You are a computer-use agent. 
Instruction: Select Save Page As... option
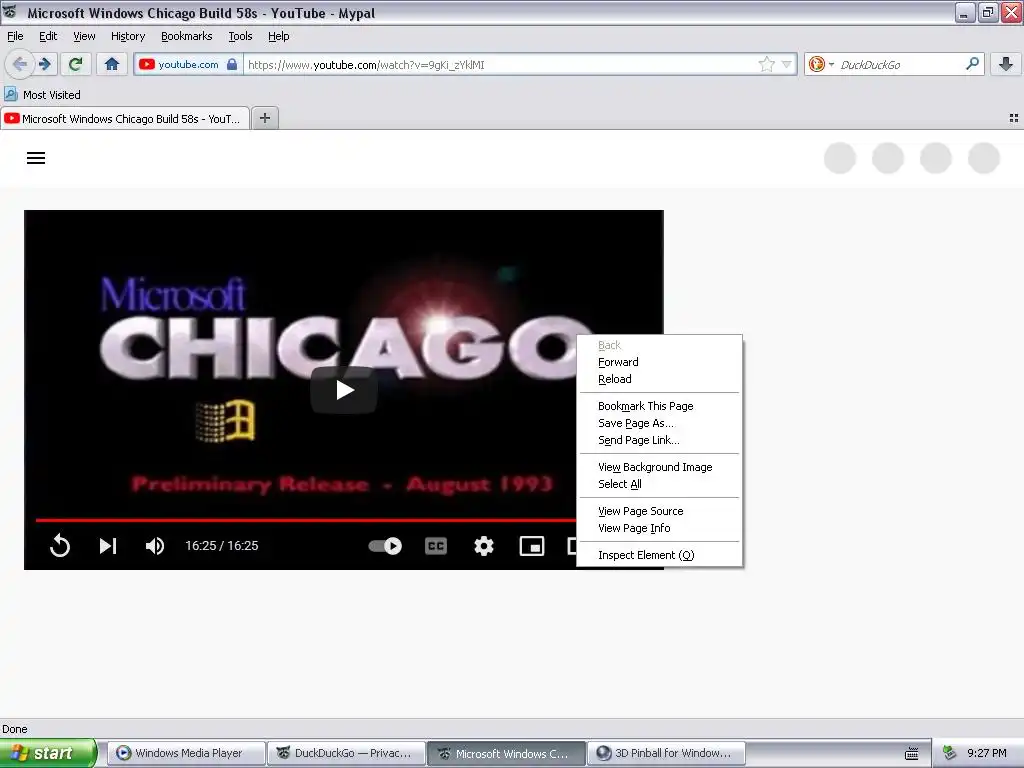pyautogui.click(x=660, y=423)
